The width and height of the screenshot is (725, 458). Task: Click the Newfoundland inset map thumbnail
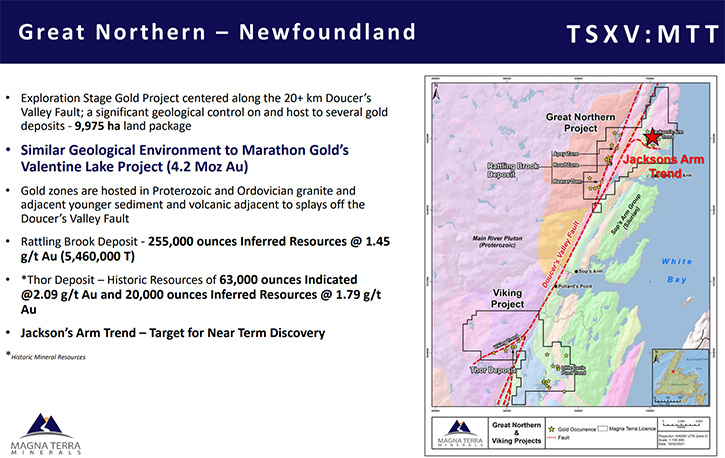click(x=680, y=377)
